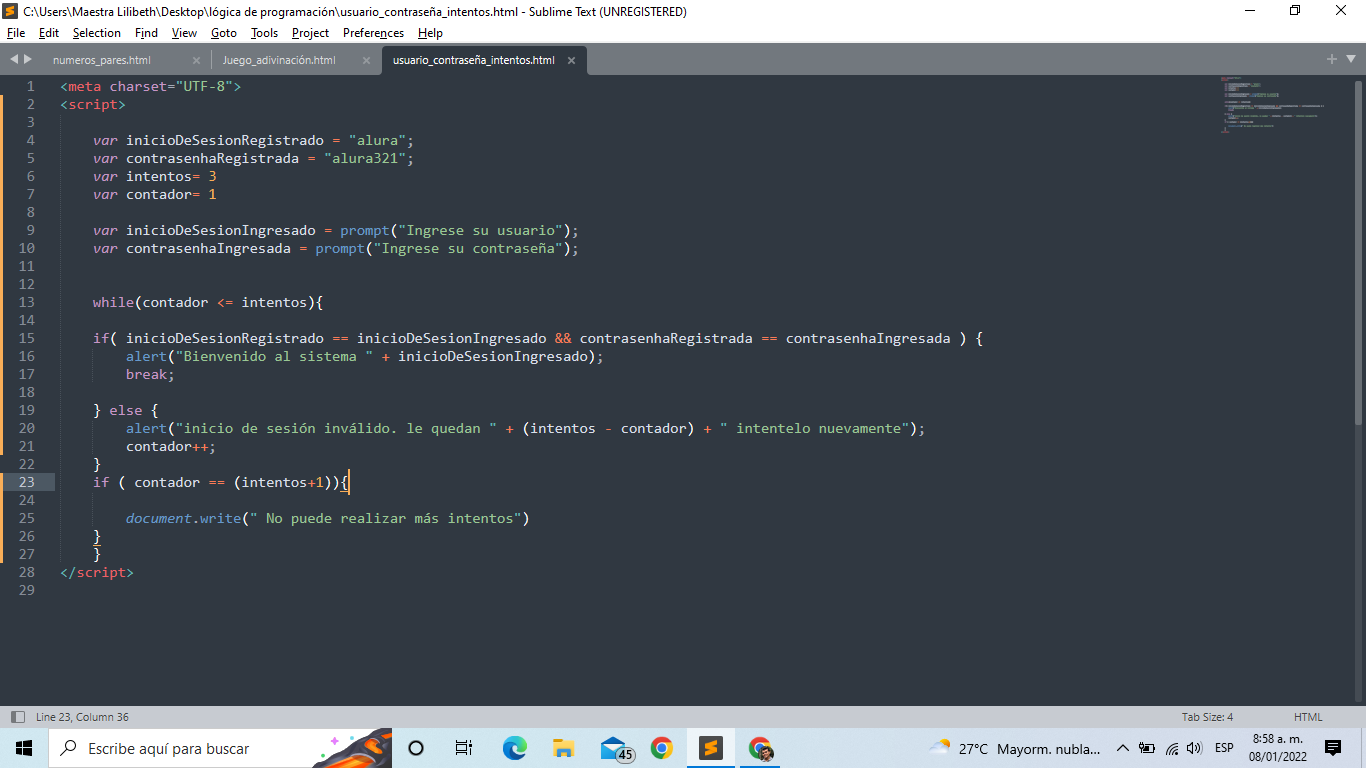Viewport: 1366px width, 768px height.
Task: Add a new tab with plus icon
Action: [1332, 60]
